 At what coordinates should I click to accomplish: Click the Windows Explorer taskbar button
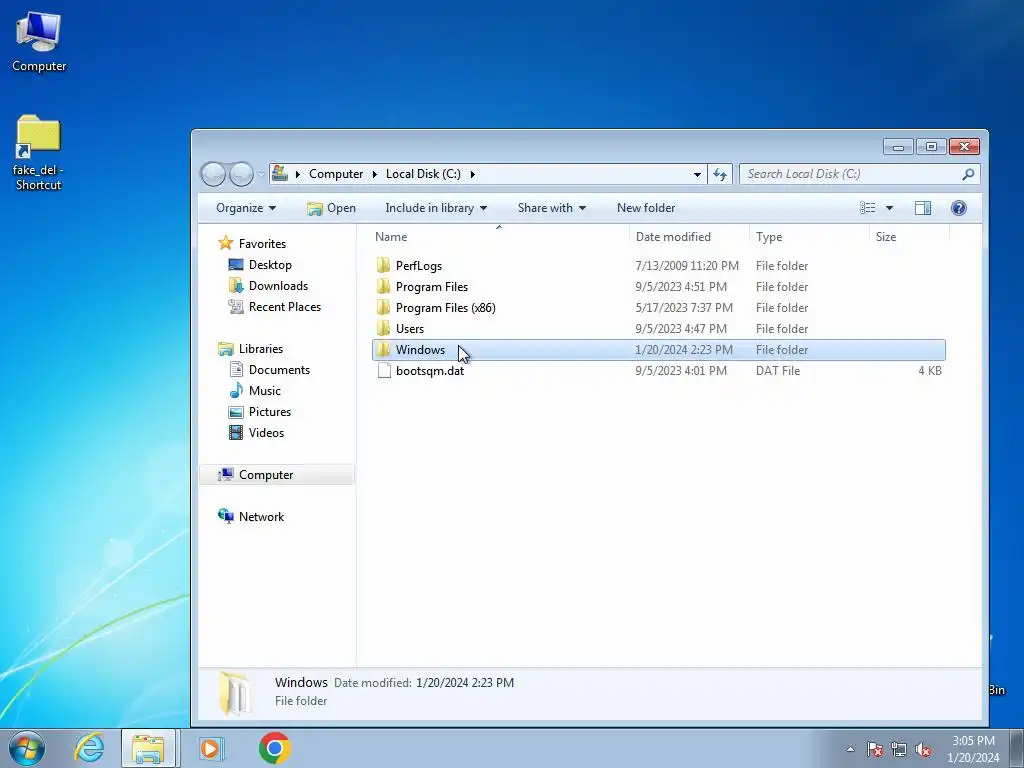[148, 748]
